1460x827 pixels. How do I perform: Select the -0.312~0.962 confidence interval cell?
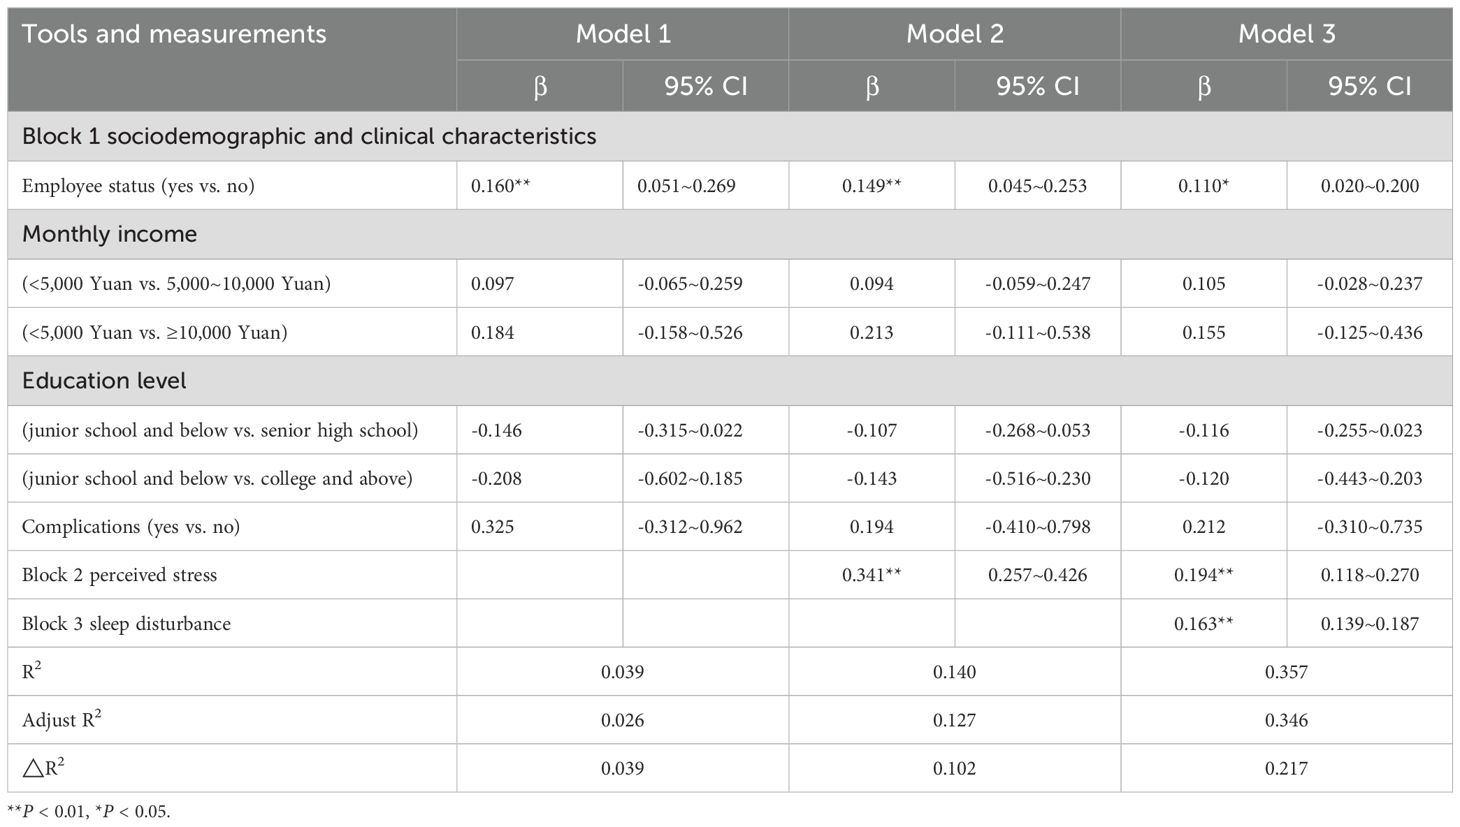click(690, 527)
